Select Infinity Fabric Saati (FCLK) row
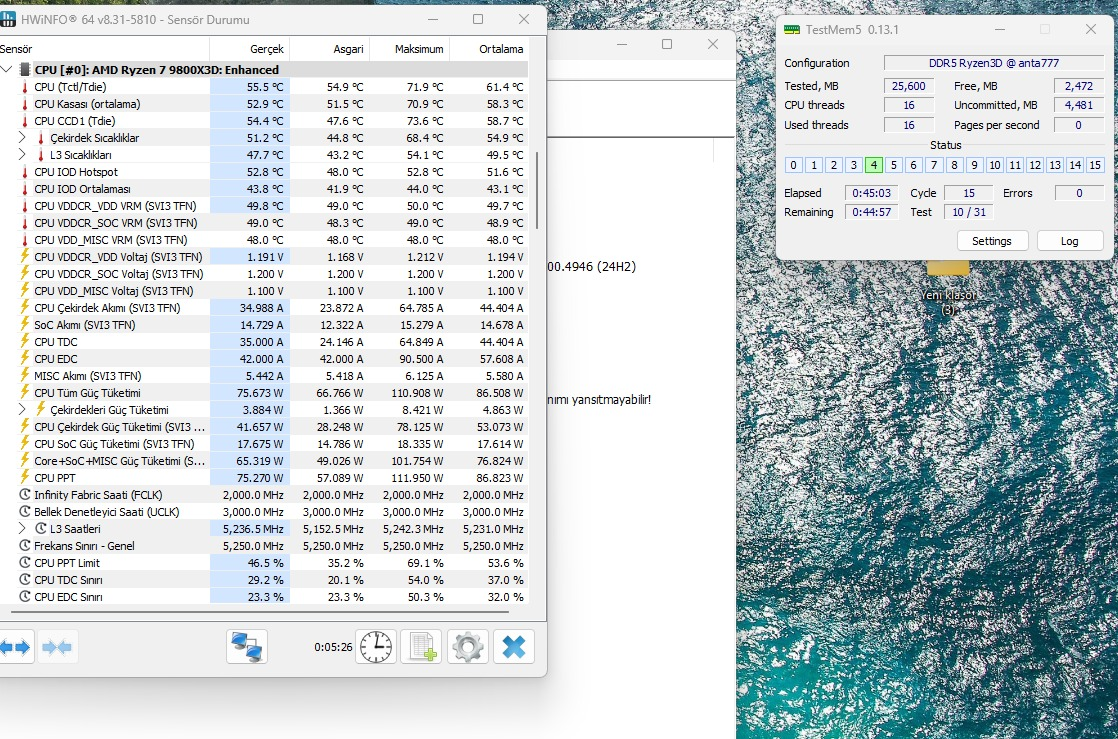The height and width of the screenshot is (739, 1118). pos(264,494)
